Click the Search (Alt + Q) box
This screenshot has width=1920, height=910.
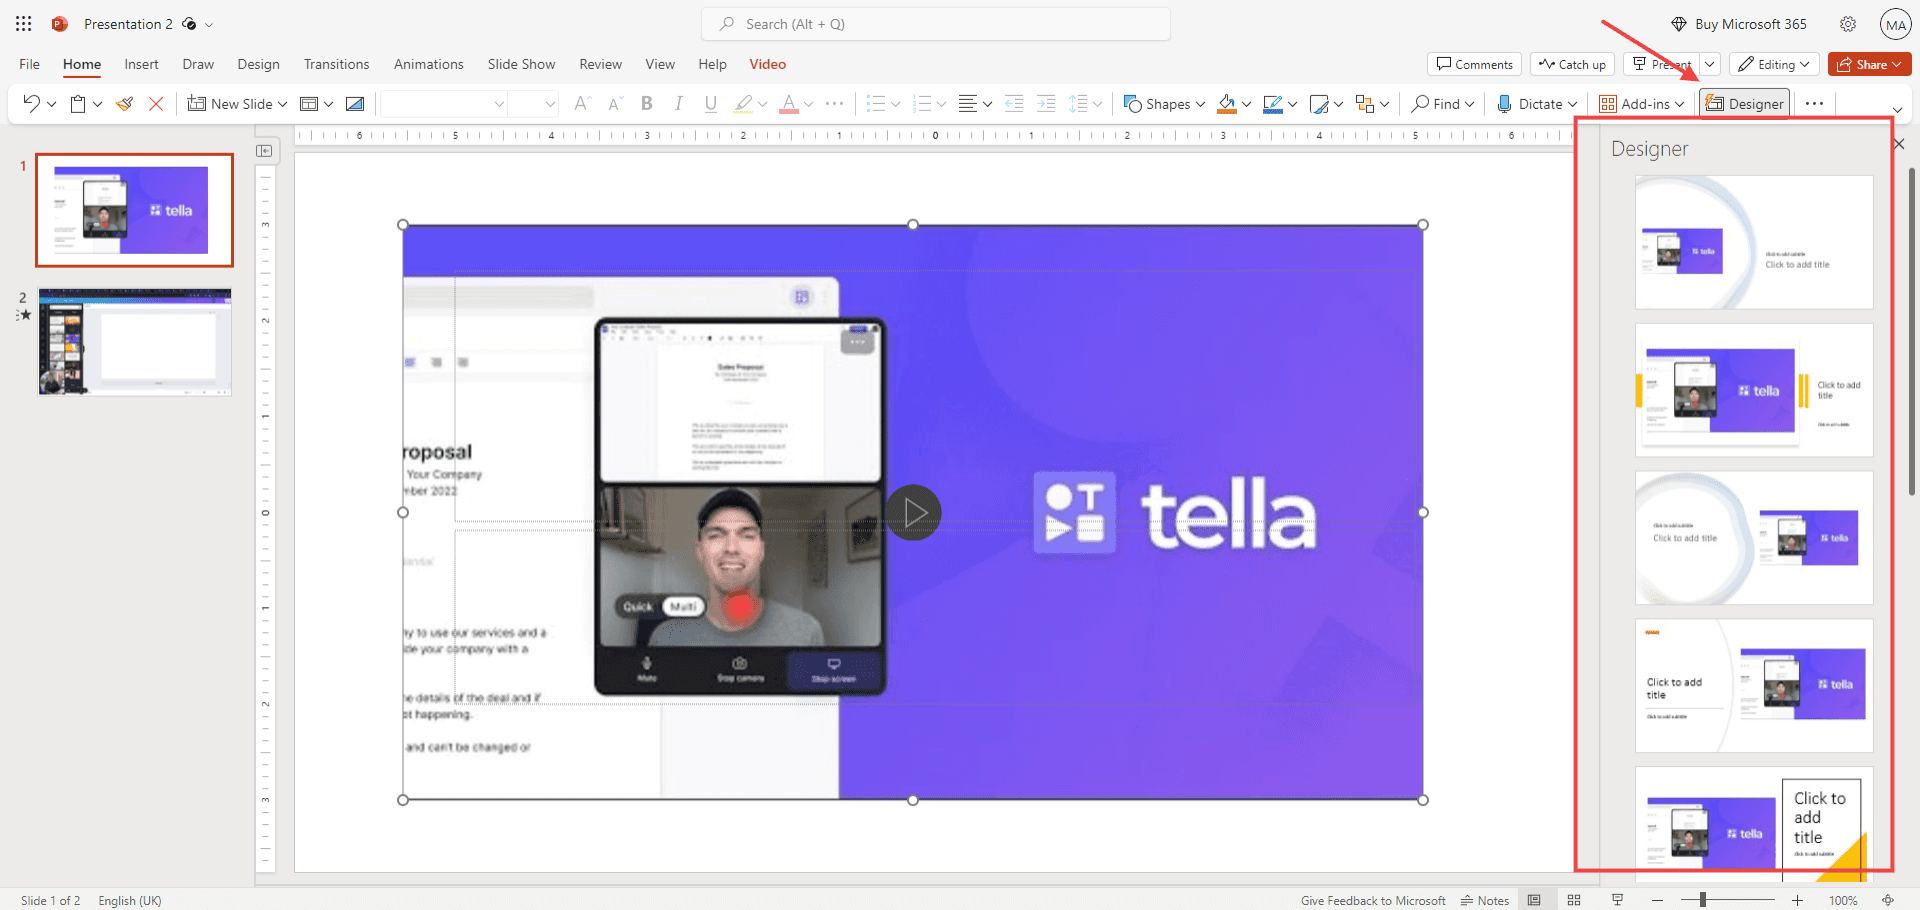[936, 24]
